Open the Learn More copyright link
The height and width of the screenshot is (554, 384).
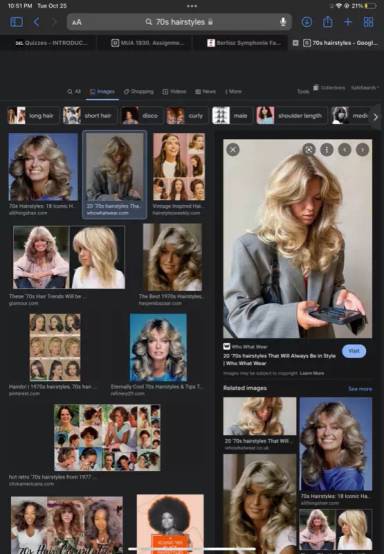point(312,373)
